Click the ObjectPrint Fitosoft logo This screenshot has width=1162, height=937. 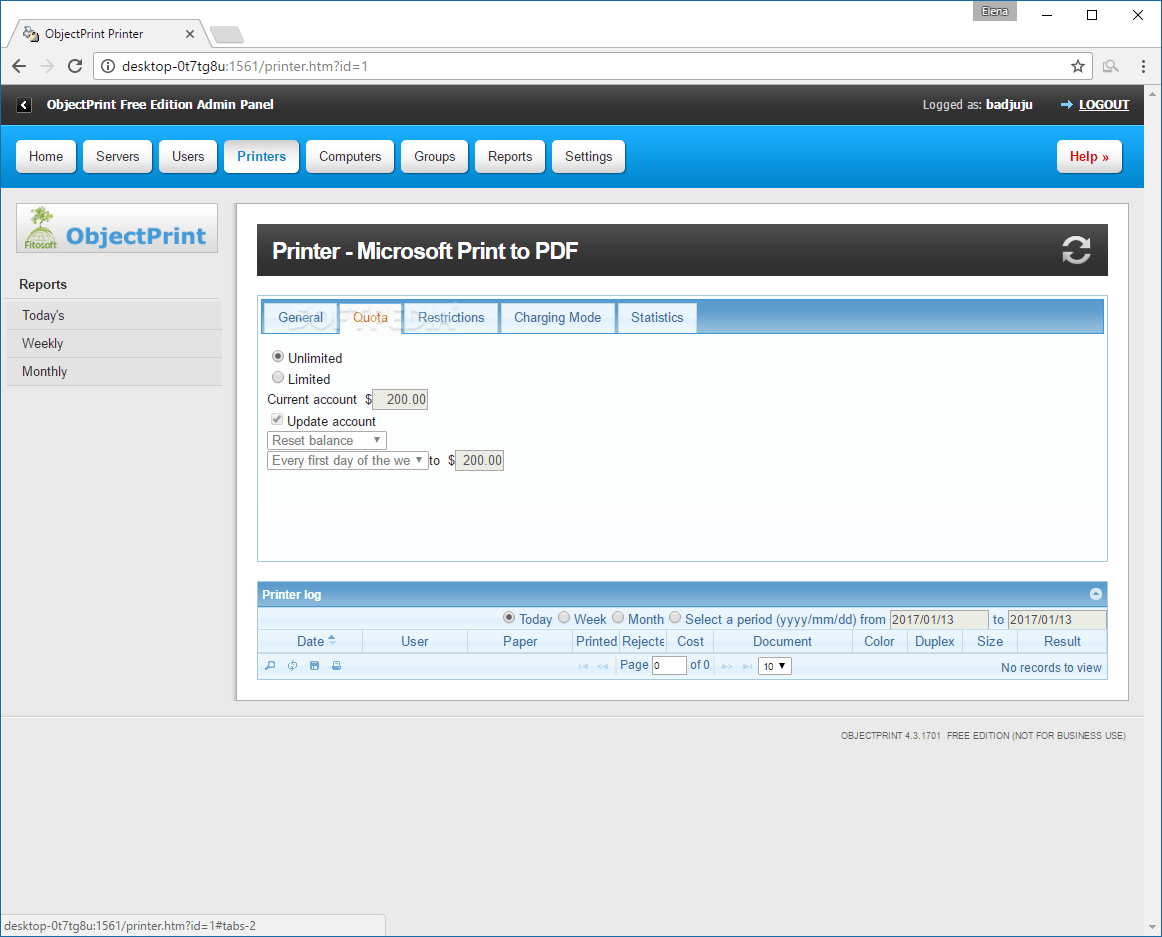(117, 228)
